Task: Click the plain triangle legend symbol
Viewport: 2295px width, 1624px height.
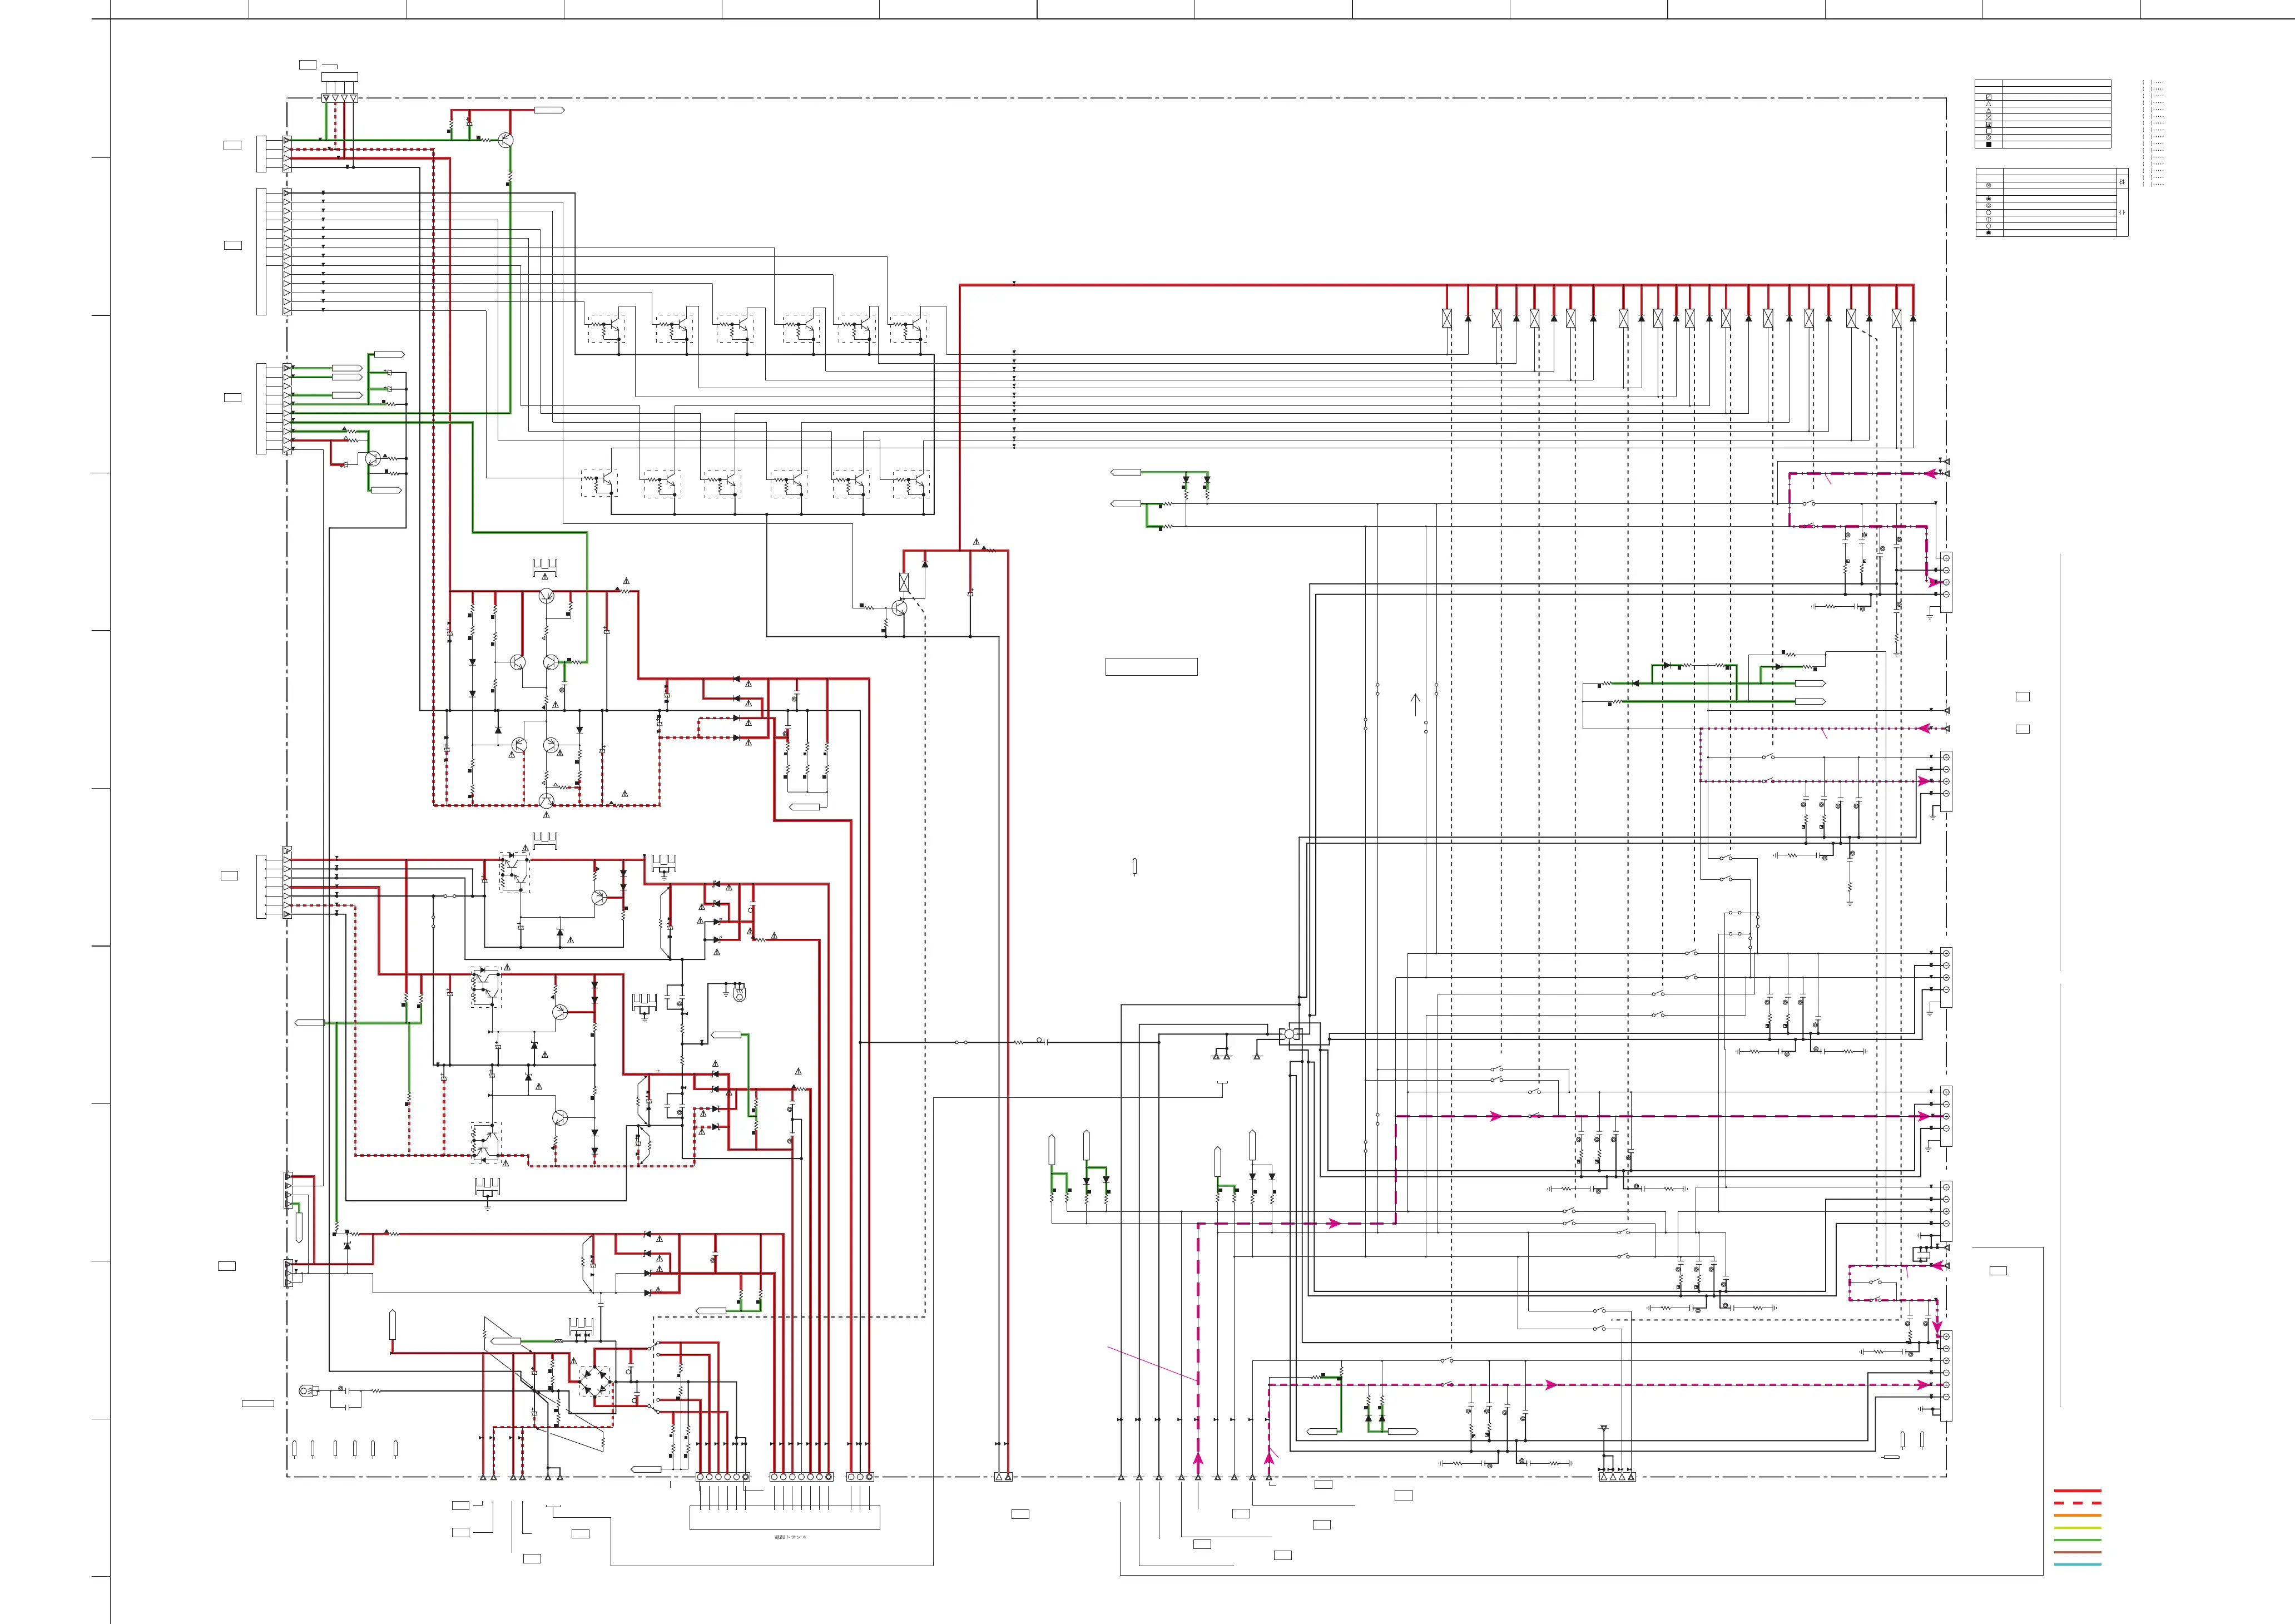Action: click(x=1989, y=104)
